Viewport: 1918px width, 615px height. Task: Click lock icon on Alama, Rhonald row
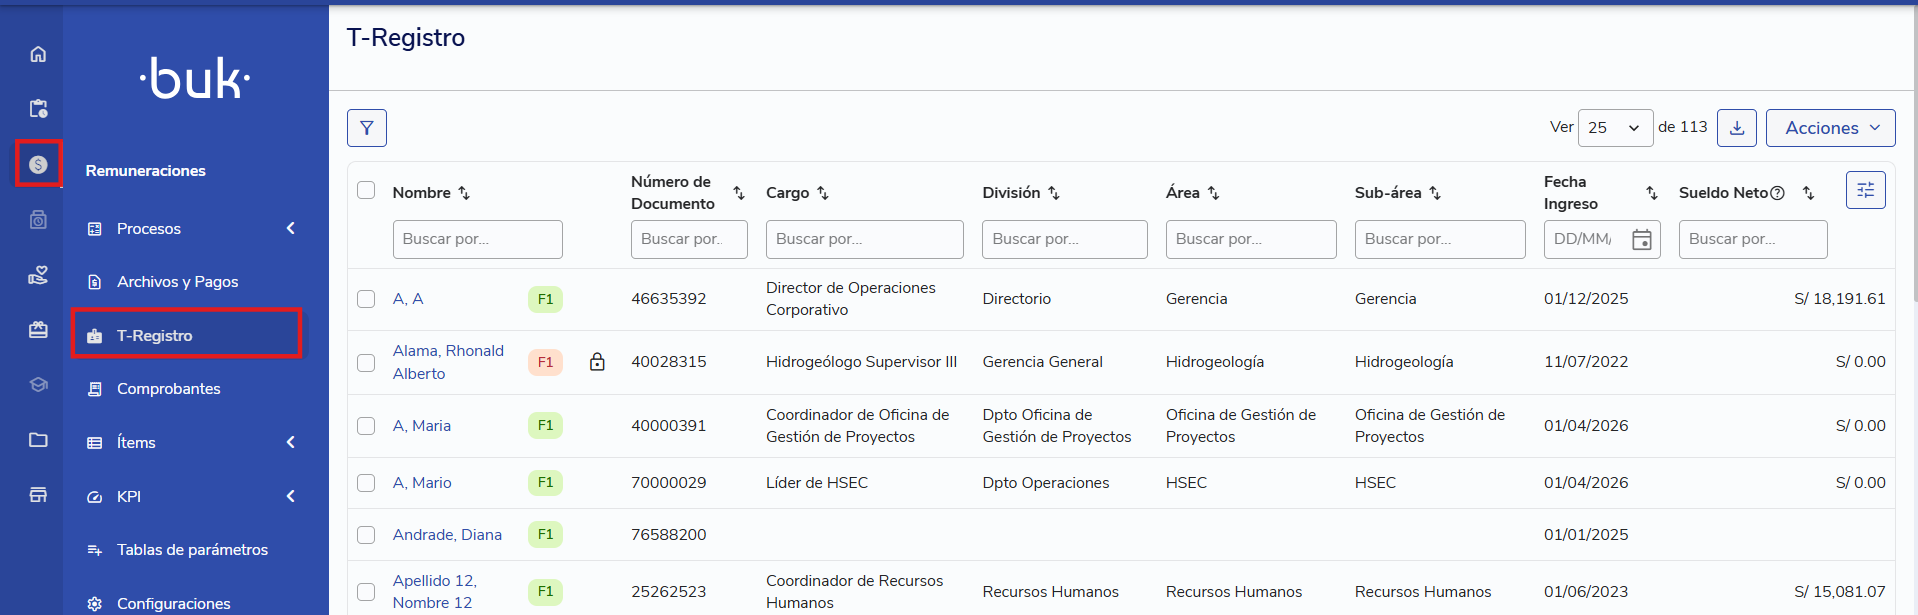[597, 362]
